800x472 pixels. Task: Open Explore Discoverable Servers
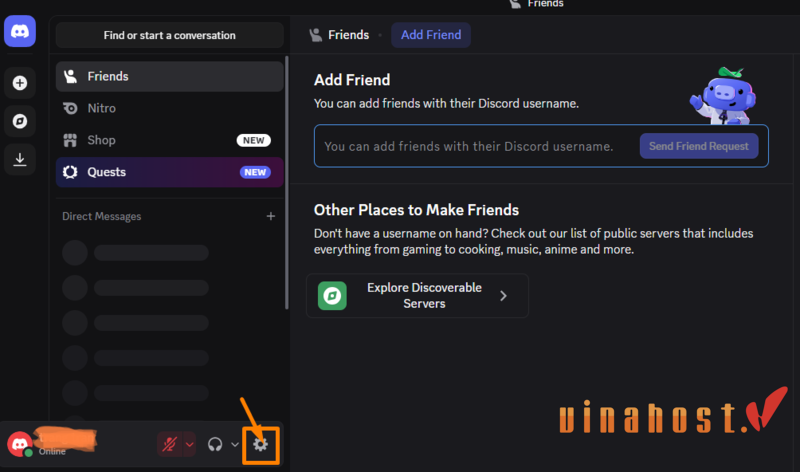click(417, 295)
